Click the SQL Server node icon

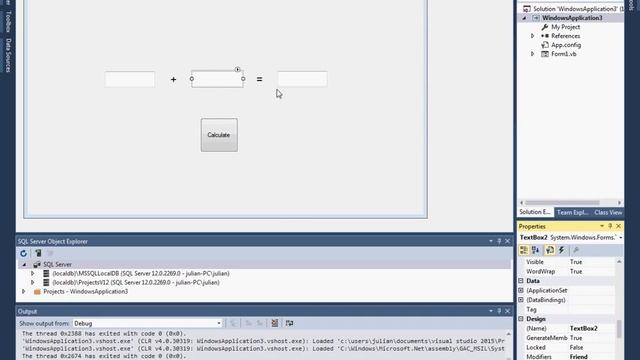(37, 264)
